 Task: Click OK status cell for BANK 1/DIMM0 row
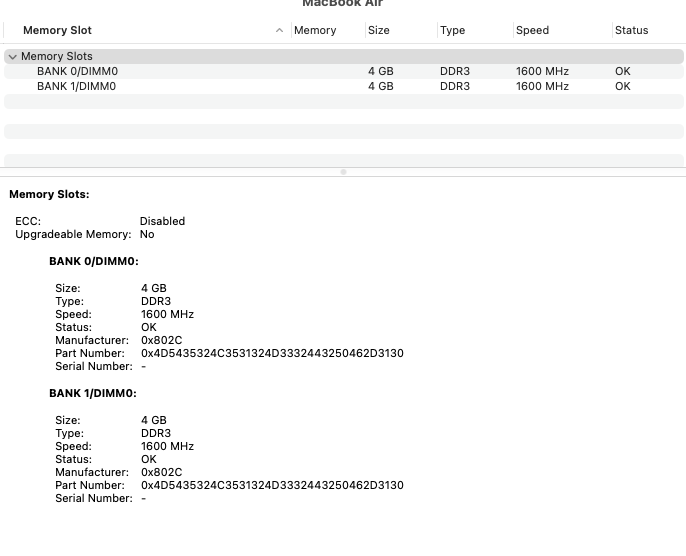click(623, 86)
